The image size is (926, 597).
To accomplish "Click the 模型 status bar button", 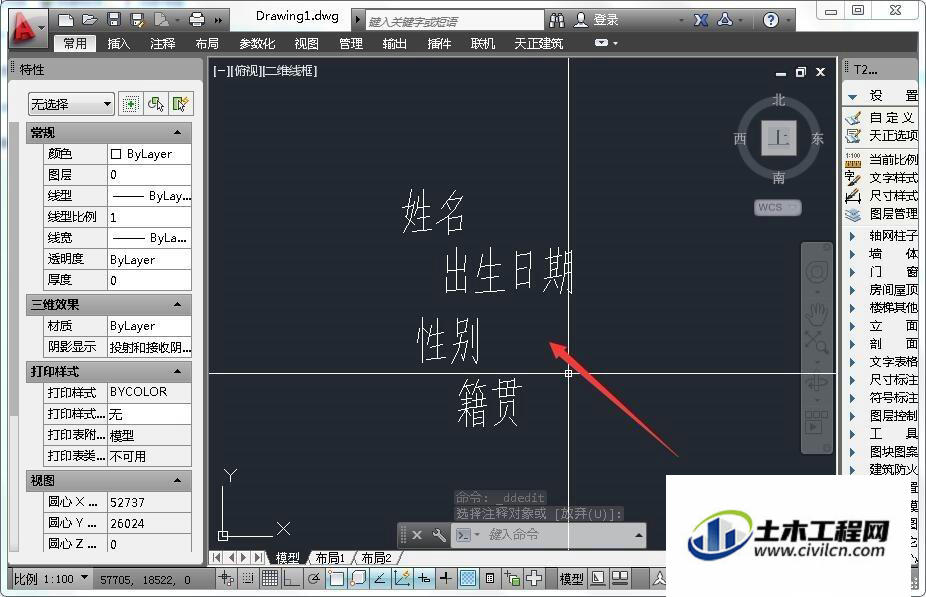I will pyautogui.click(x=571, y=579).
